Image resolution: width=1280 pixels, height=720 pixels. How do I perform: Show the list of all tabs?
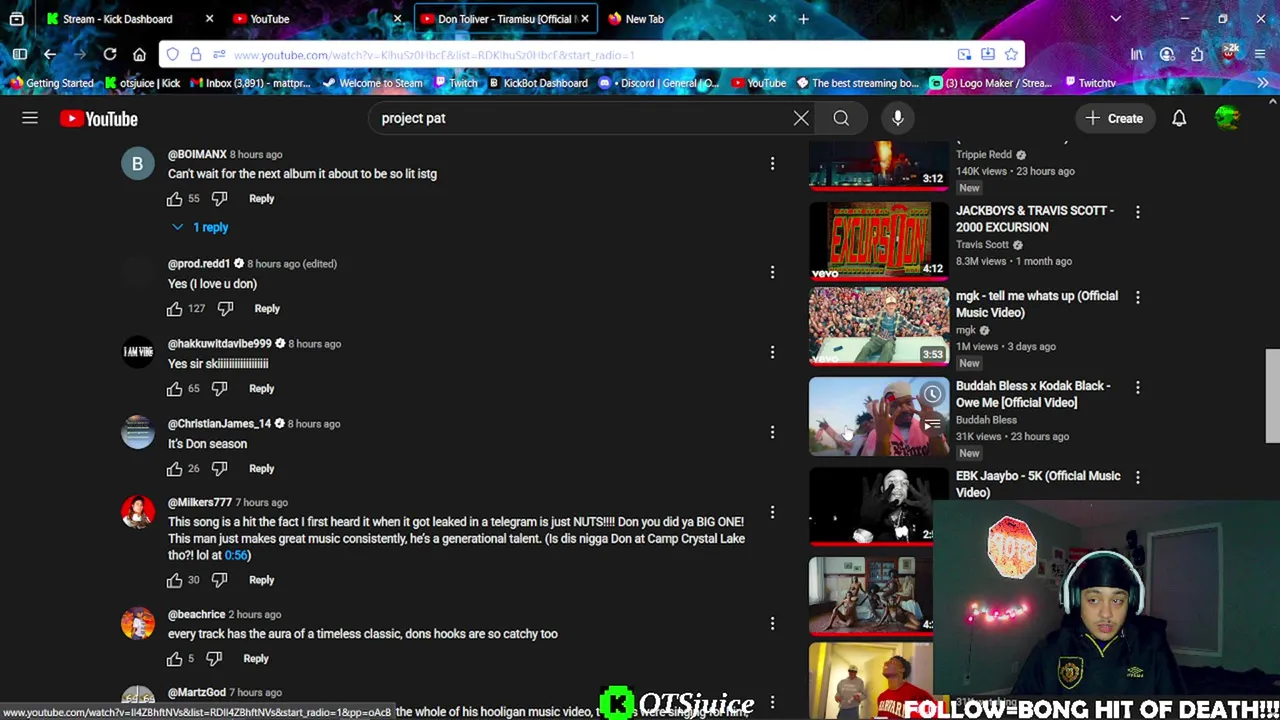point(1116,19)
